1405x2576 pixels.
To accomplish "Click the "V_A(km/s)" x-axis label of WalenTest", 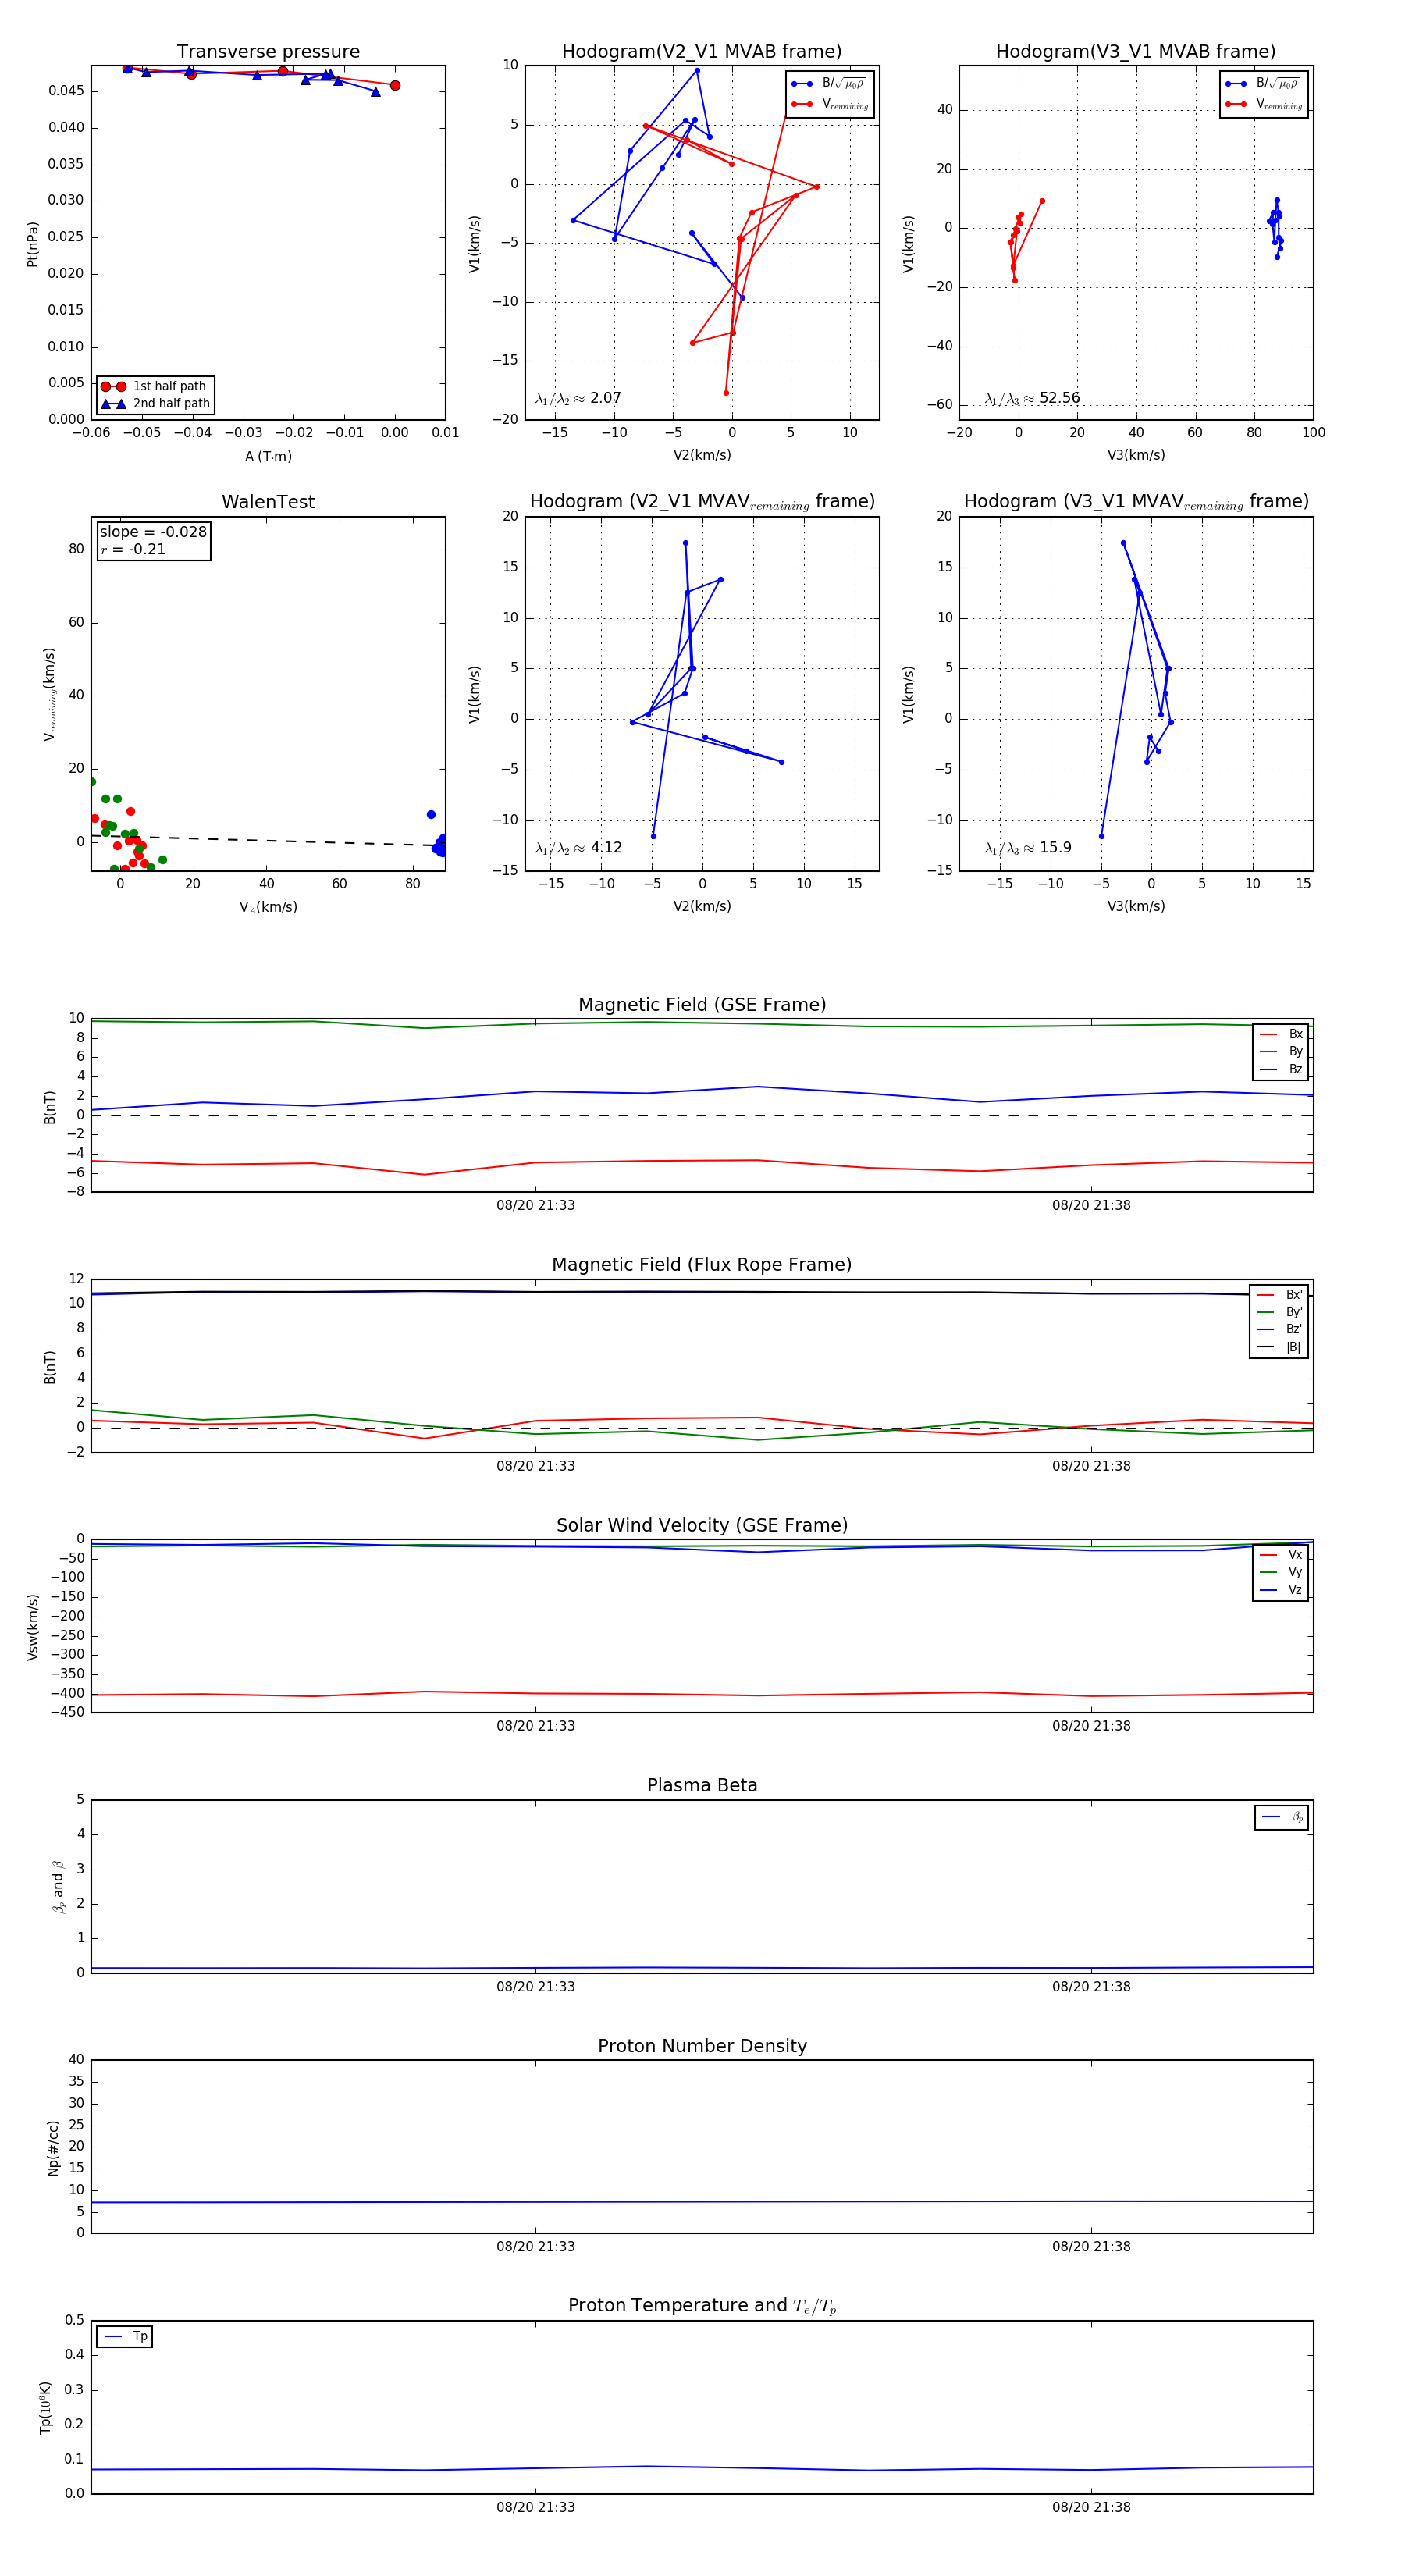I will point(268,907).
